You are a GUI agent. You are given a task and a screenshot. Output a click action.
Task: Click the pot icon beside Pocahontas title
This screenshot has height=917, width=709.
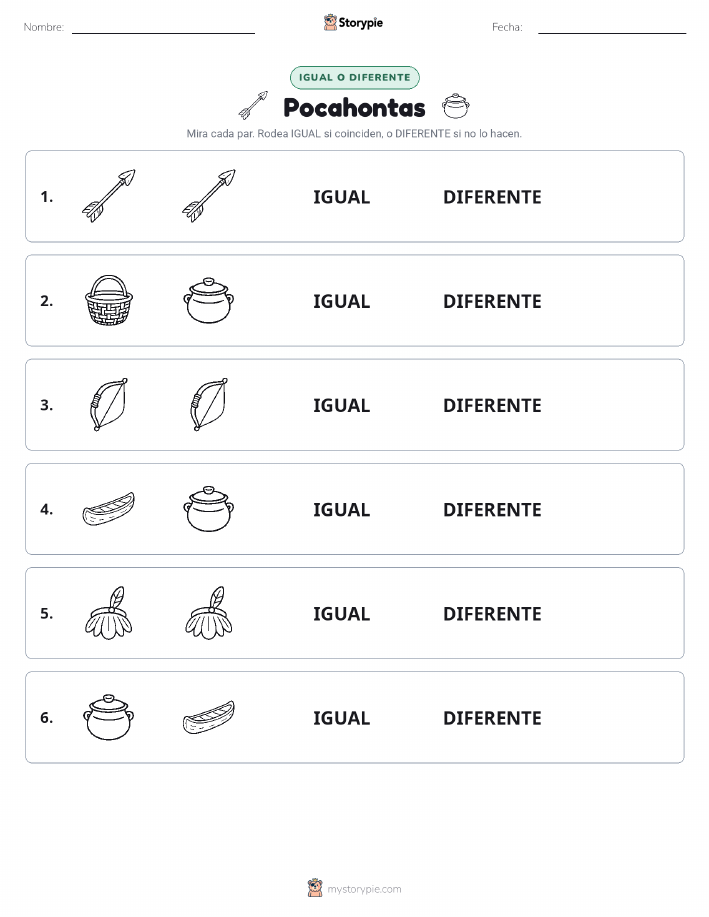pyautogui.click(x=456, y=106)
